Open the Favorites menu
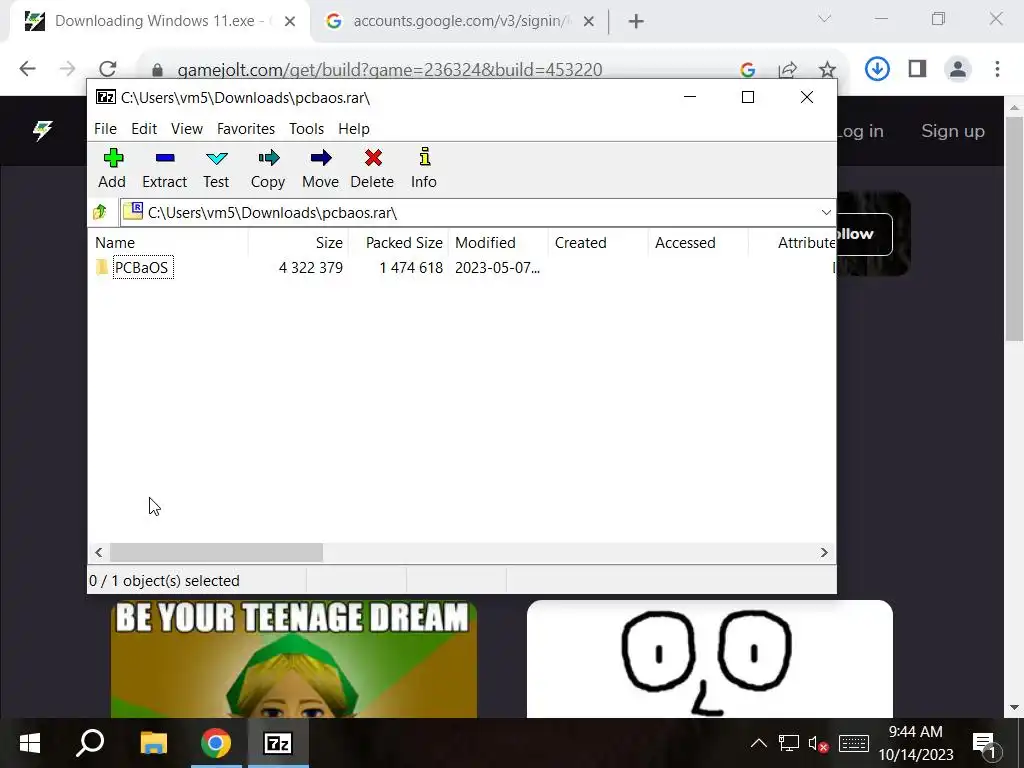Viewport: 1024px width, 768px height. pos(246,129)
